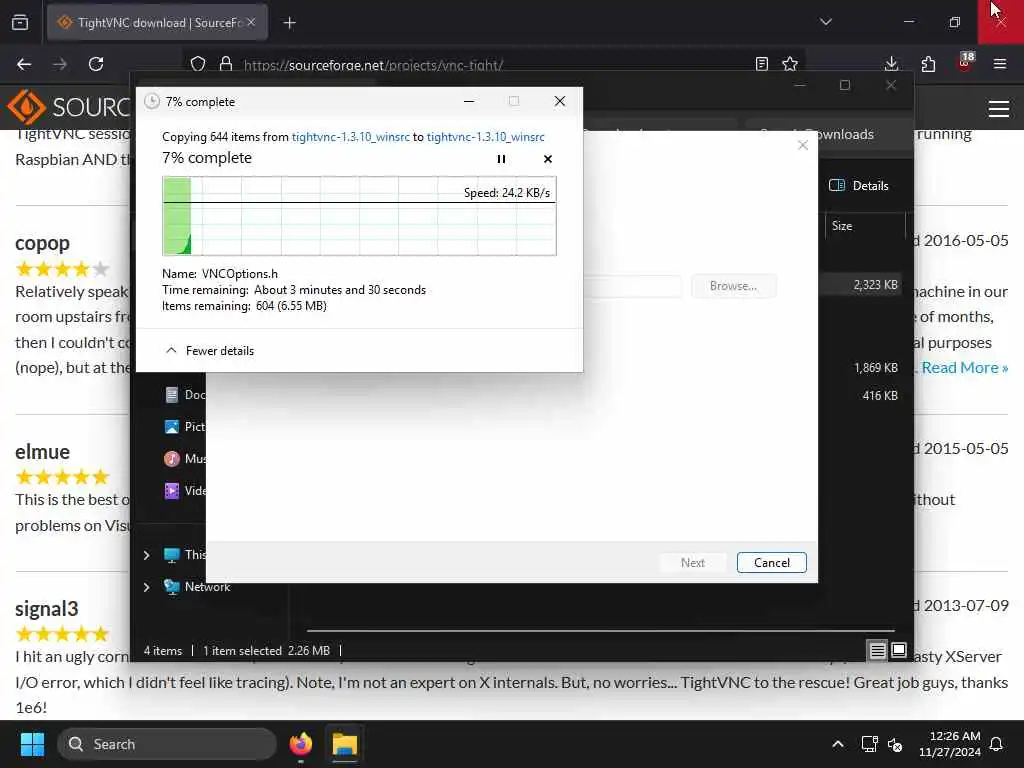Collapse the Fewer details expander
This screenshot has width=1024, height=768.
coord(210,351)
